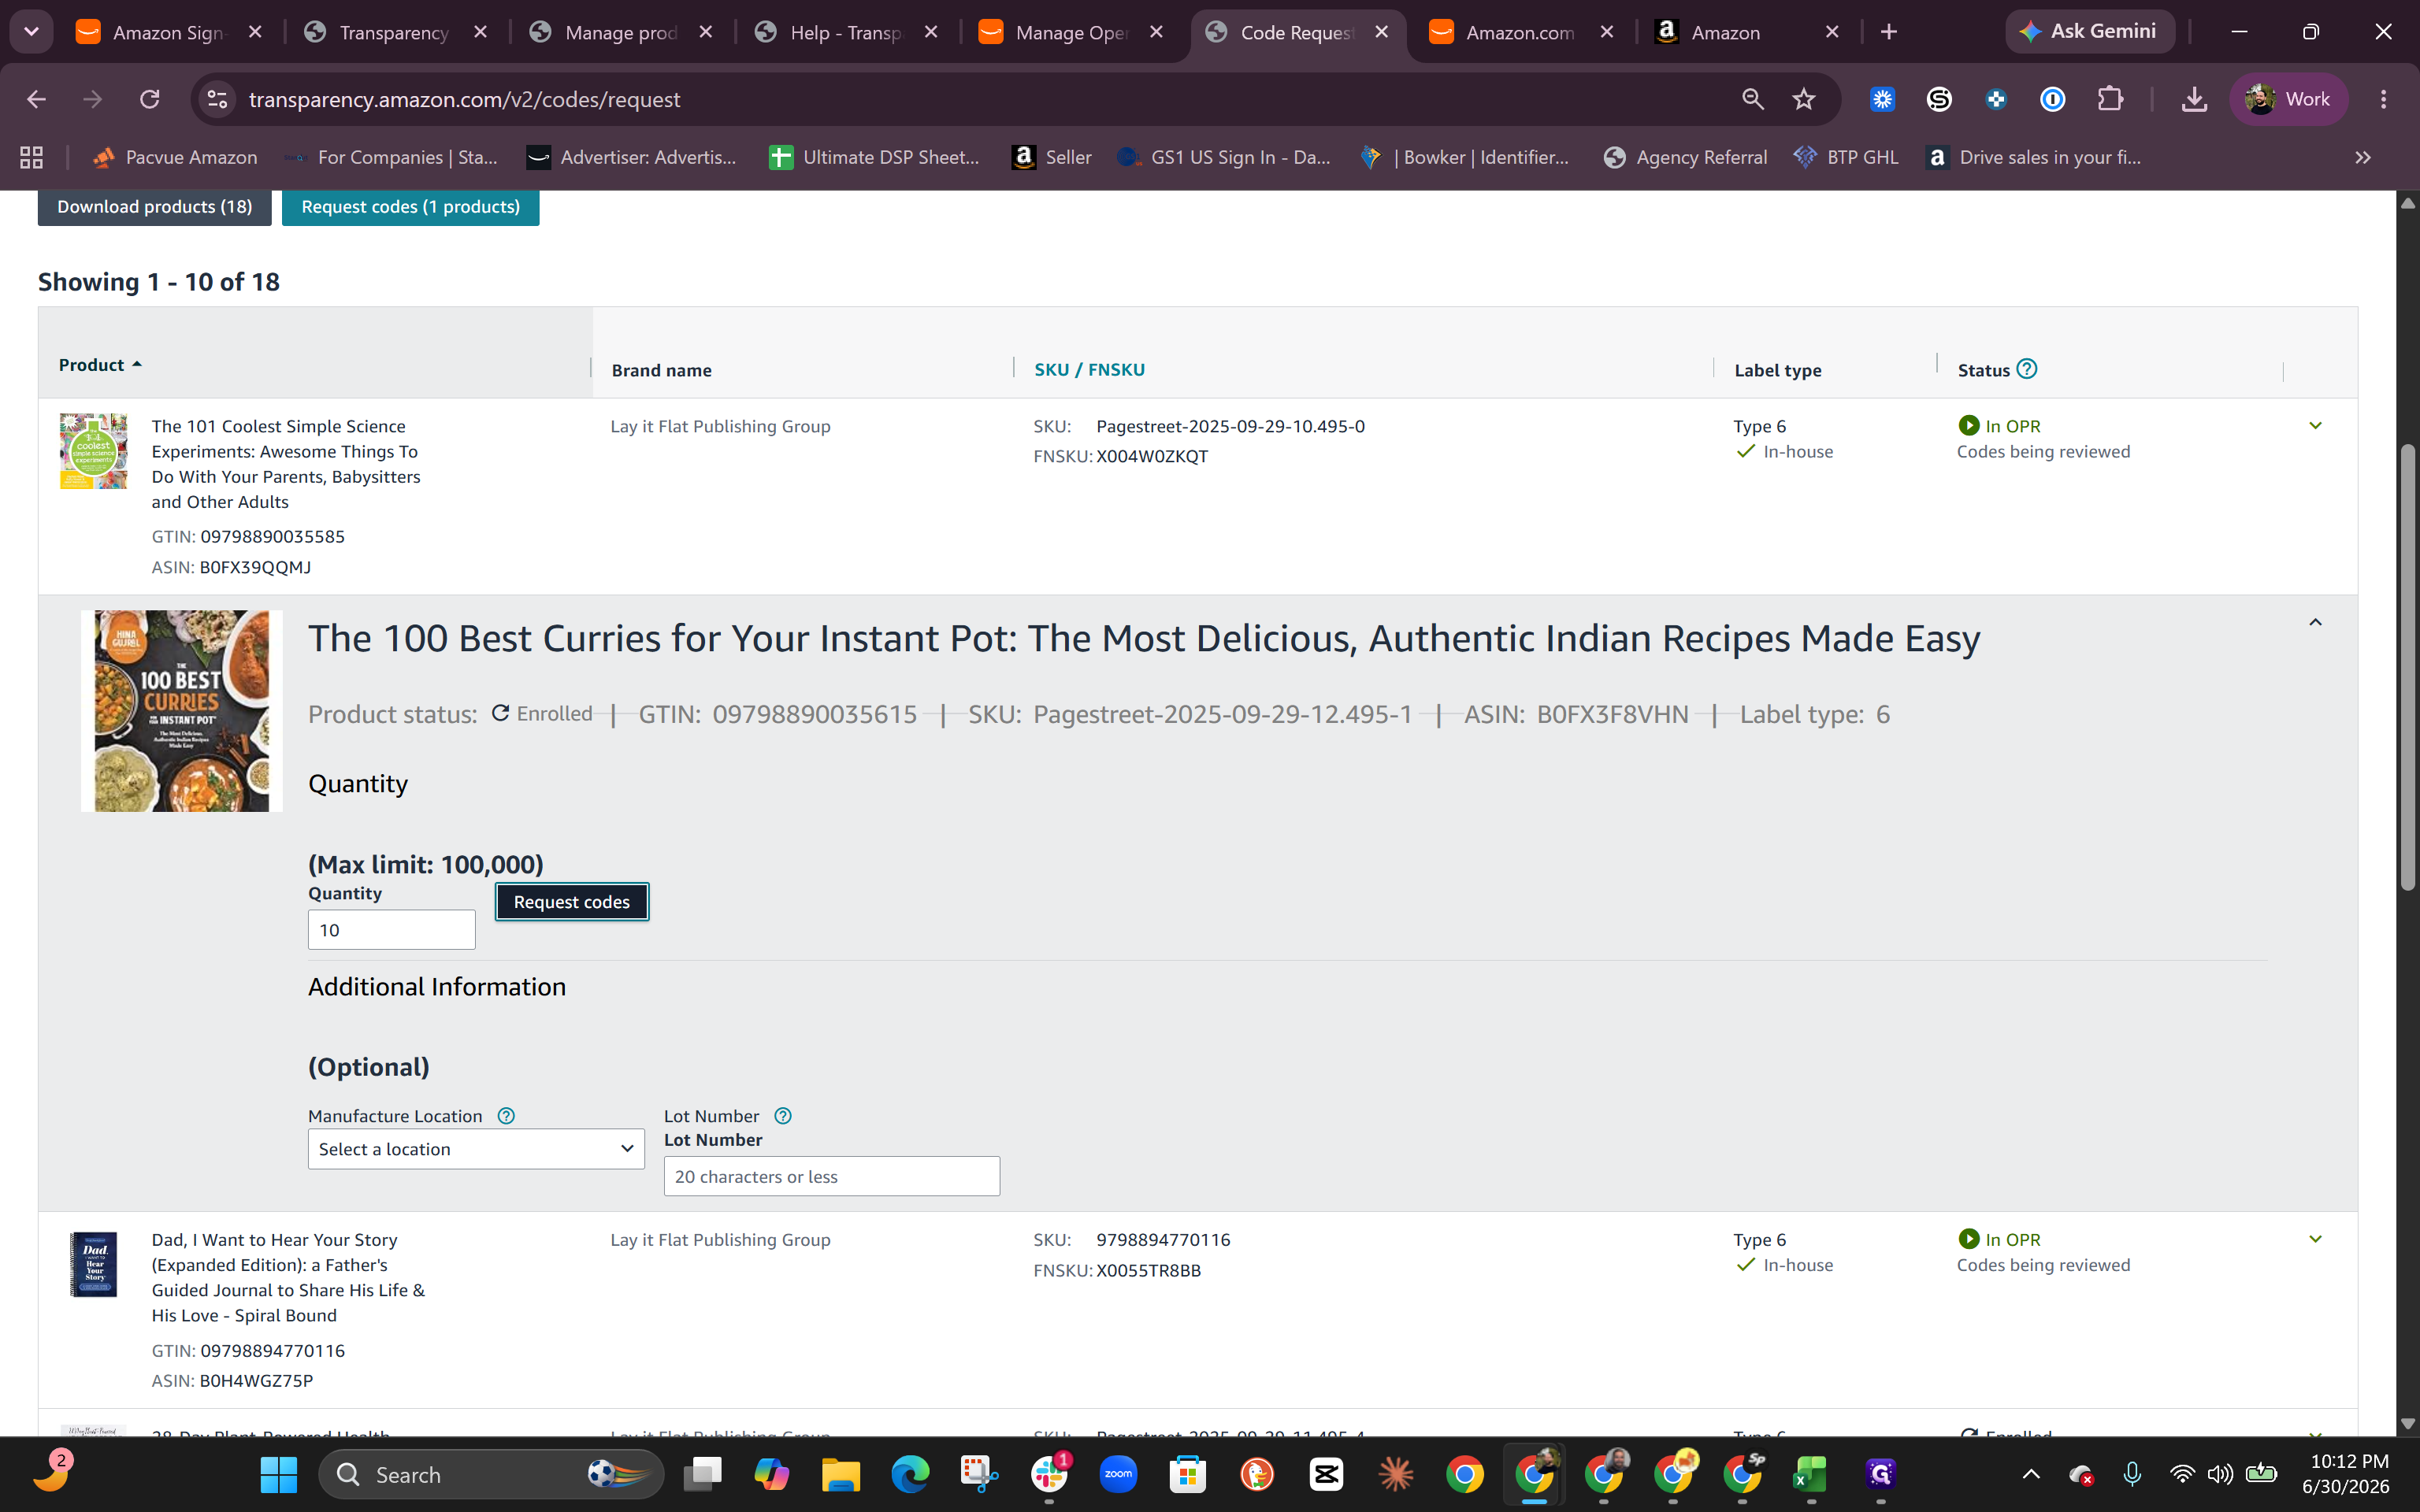Click the Quantity input field
Image resolution: width=2420 pixels, height=1512 pixels.
click(x=391, y=929)
